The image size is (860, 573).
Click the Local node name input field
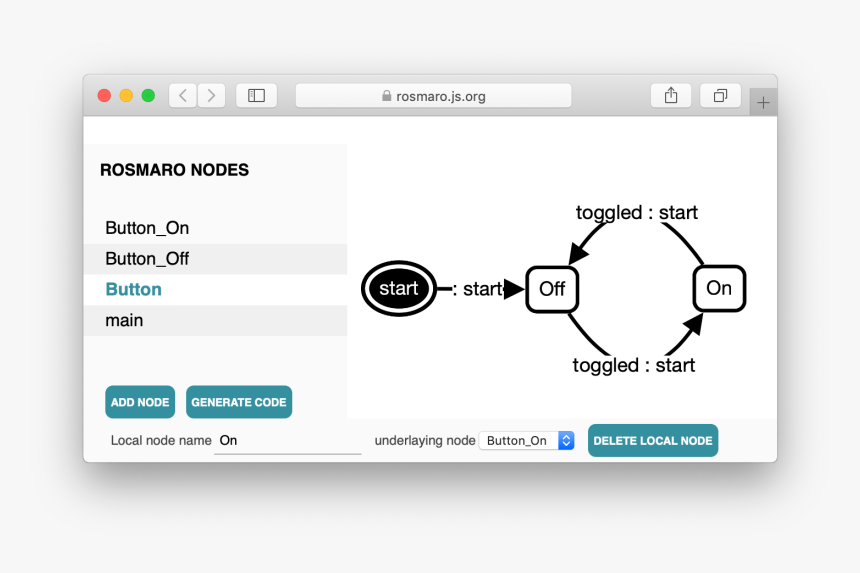(287, 441)
